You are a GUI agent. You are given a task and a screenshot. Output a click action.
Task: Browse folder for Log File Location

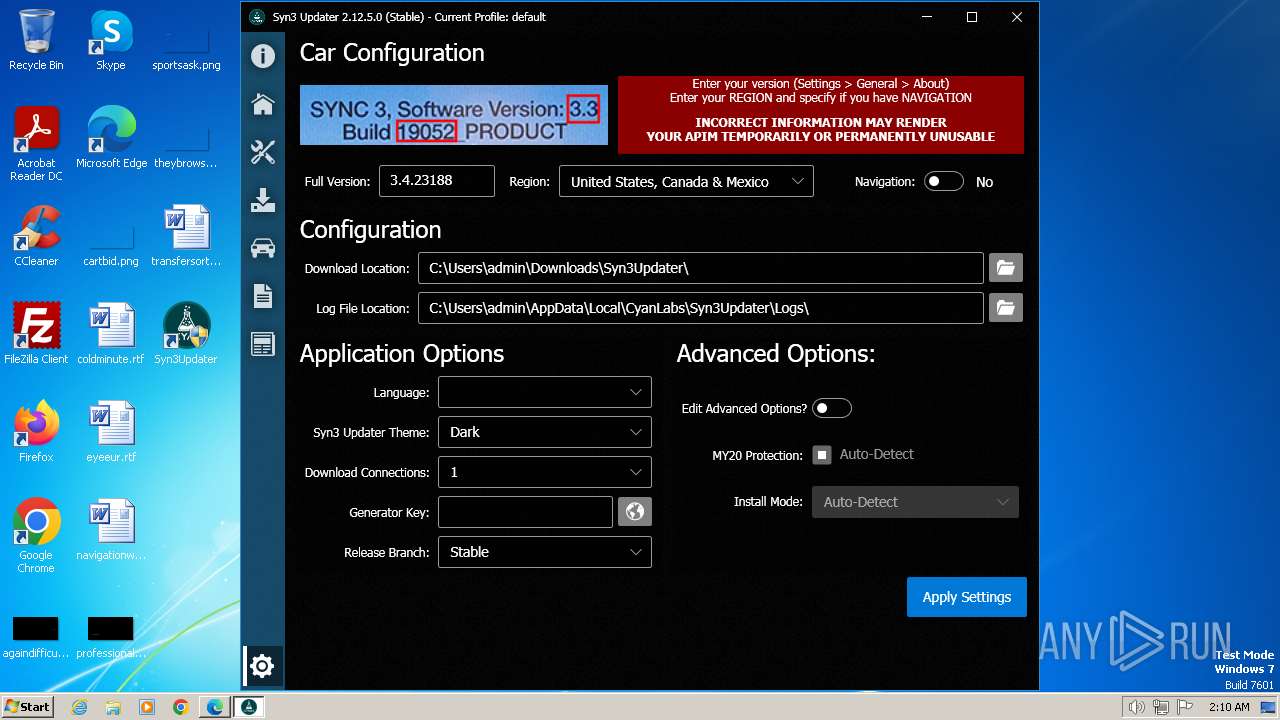click(1006, 308)
